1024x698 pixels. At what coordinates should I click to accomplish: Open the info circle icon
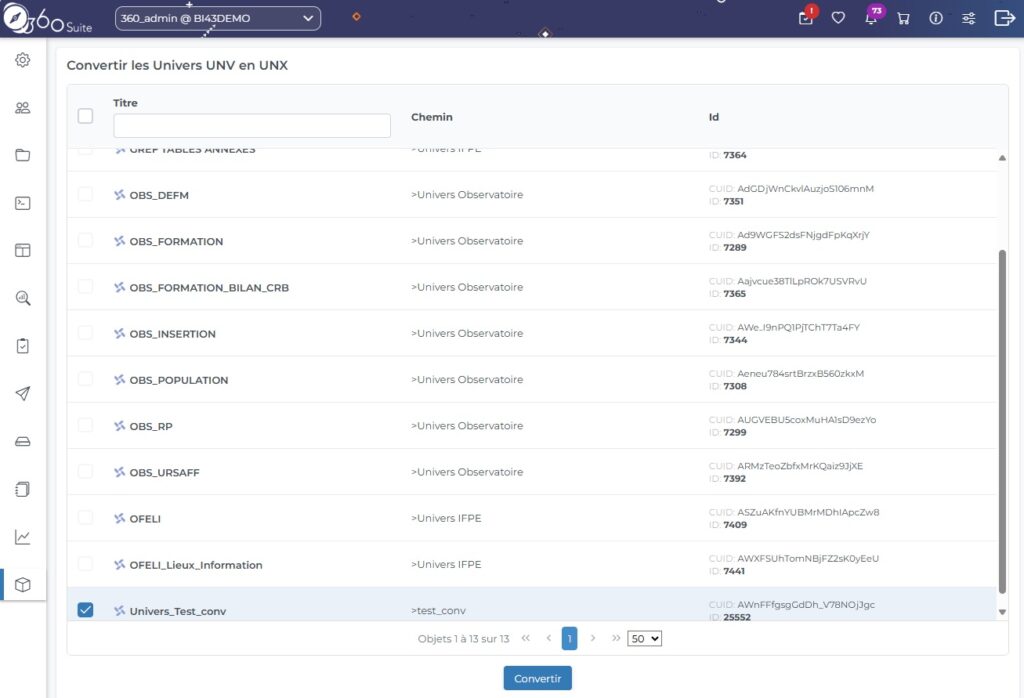tap(936, 18)
